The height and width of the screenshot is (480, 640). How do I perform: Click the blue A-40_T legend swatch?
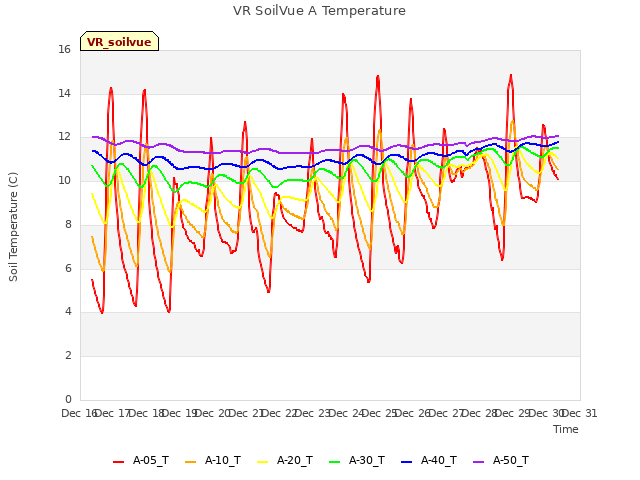(407, 462)
